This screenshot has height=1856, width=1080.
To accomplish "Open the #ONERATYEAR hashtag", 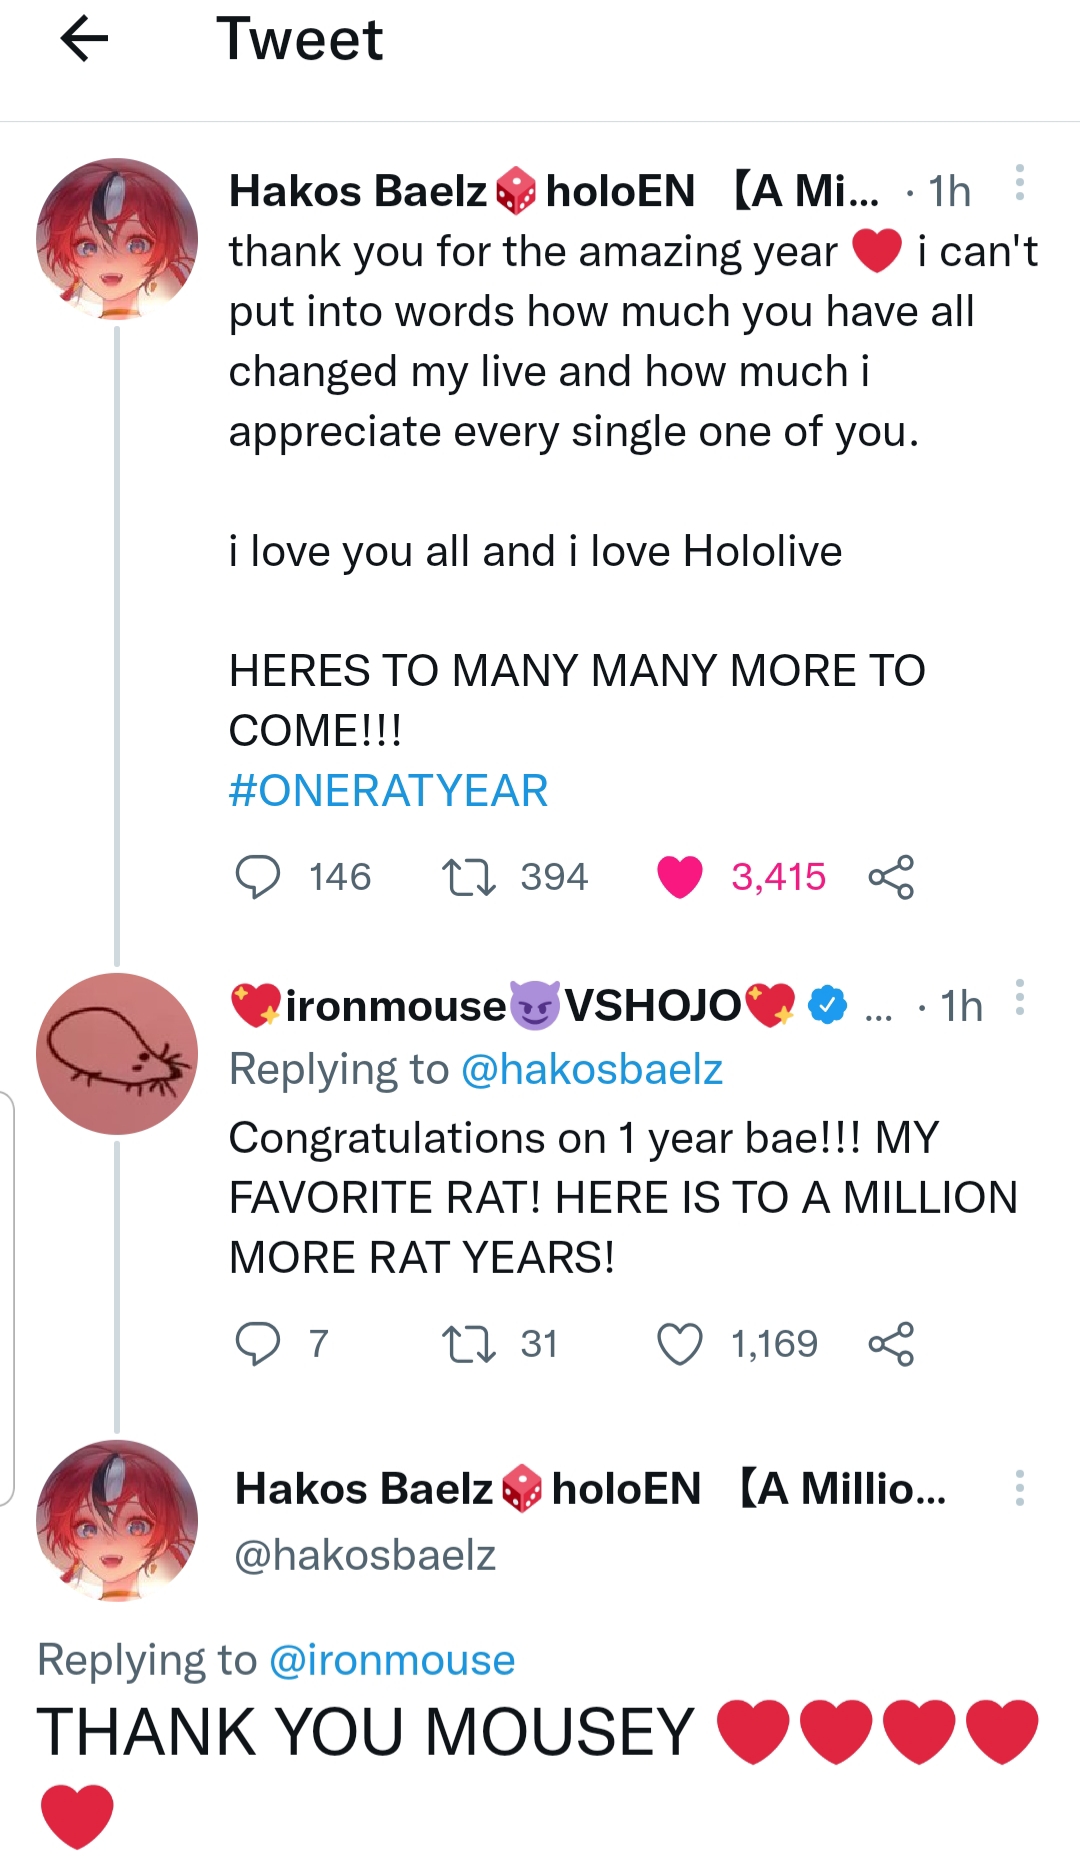I will point(388,791).
